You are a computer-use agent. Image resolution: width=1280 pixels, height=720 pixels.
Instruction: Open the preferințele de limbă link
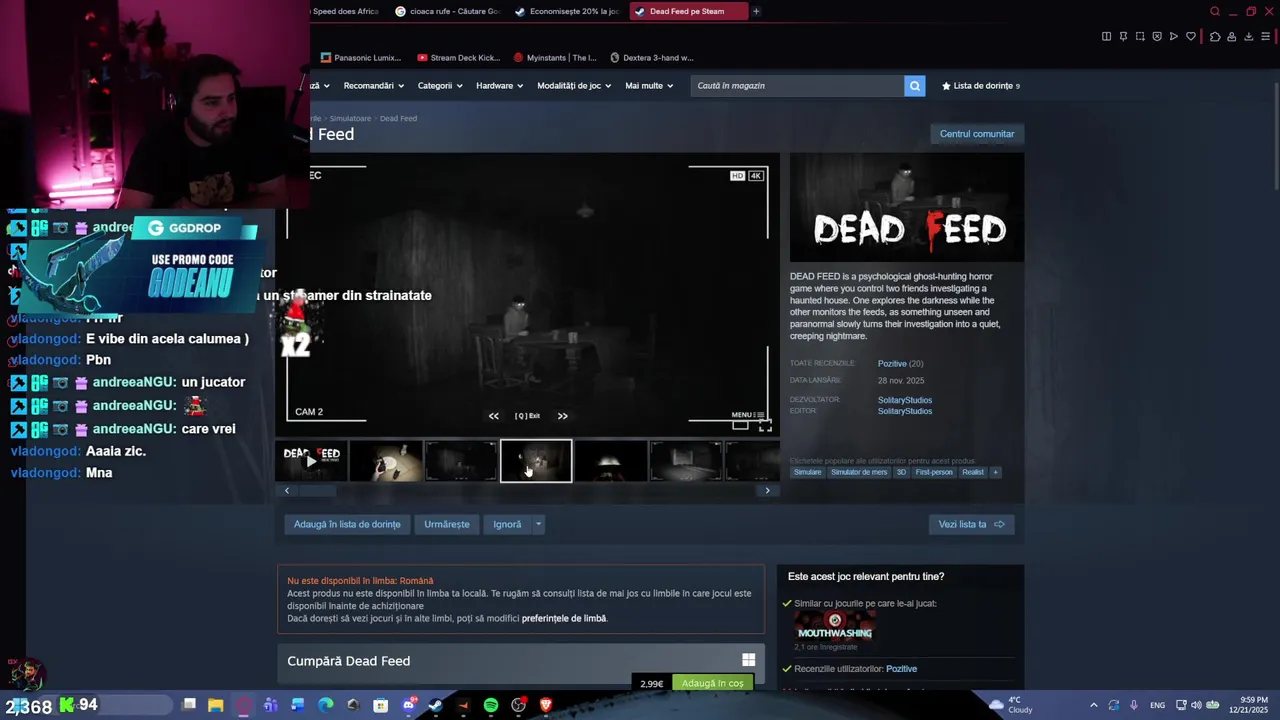pos(564,618)
